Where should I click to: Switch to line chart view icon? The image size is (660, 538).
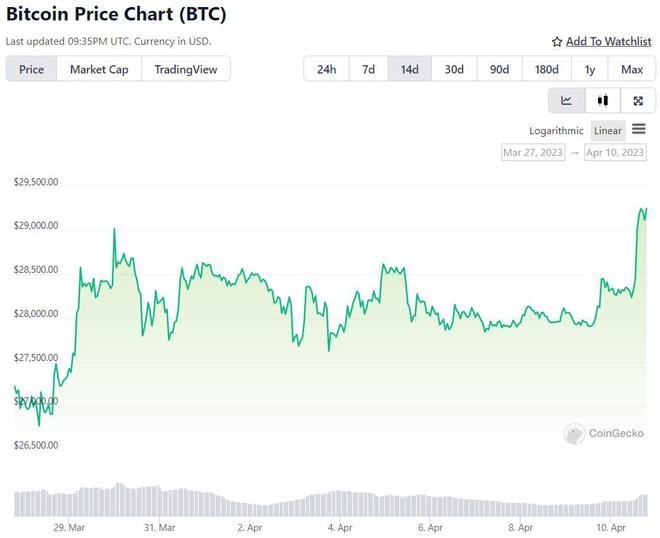click(x=566, y=100)
